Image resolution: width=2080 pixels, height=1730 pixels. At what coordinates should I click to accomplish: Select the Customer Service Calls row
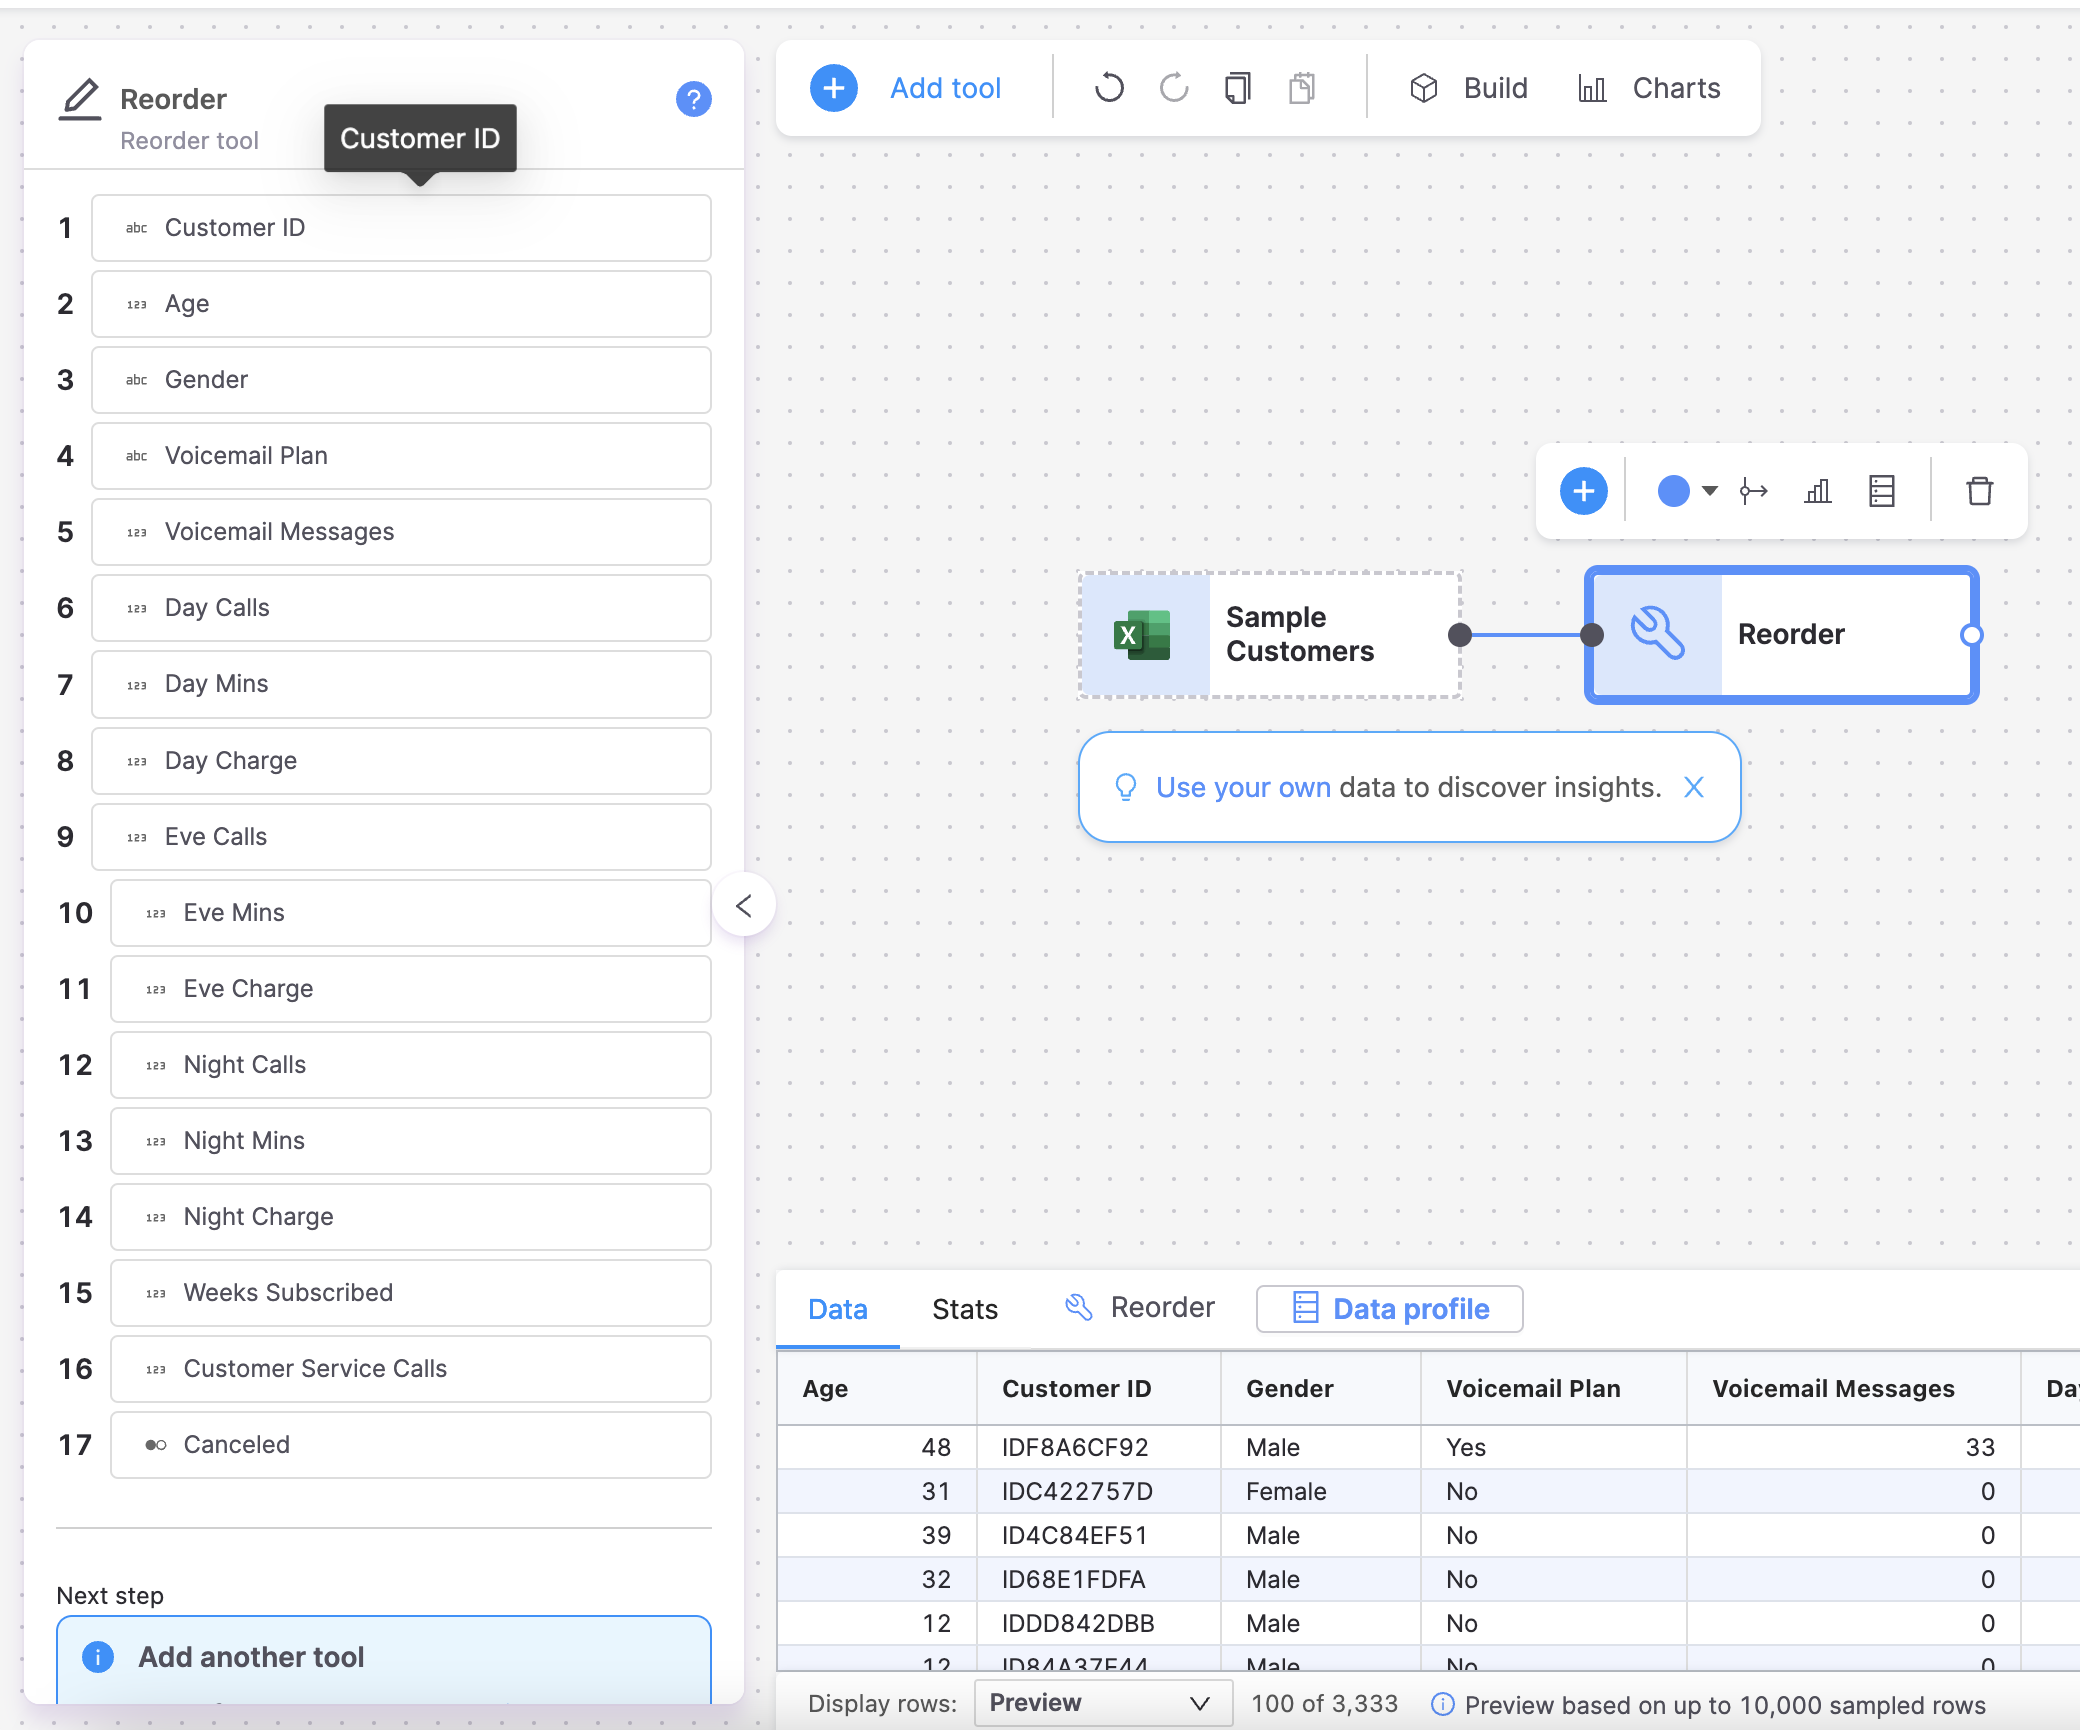coord(411,1369)
